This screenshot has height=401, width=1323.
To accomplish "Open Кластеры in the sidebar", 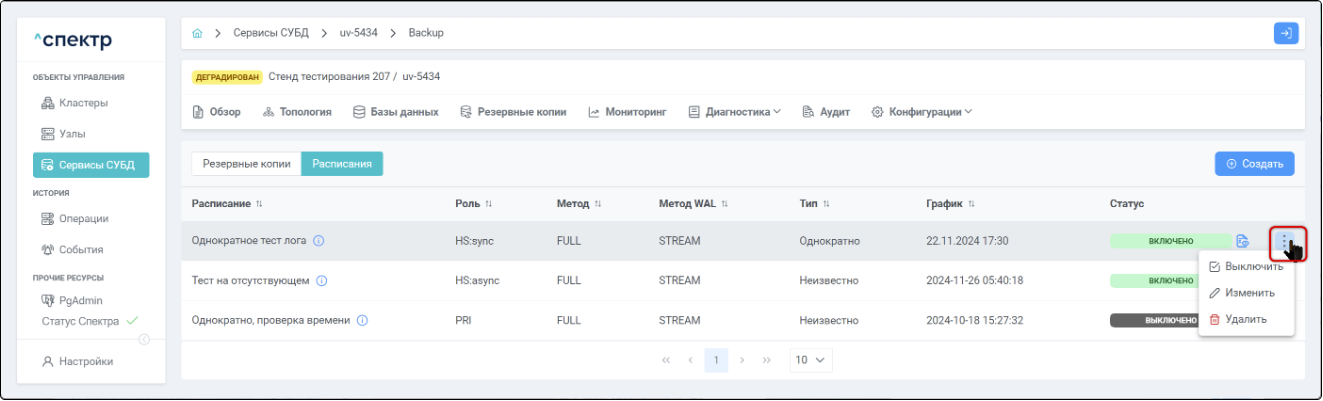I will 83,103.
